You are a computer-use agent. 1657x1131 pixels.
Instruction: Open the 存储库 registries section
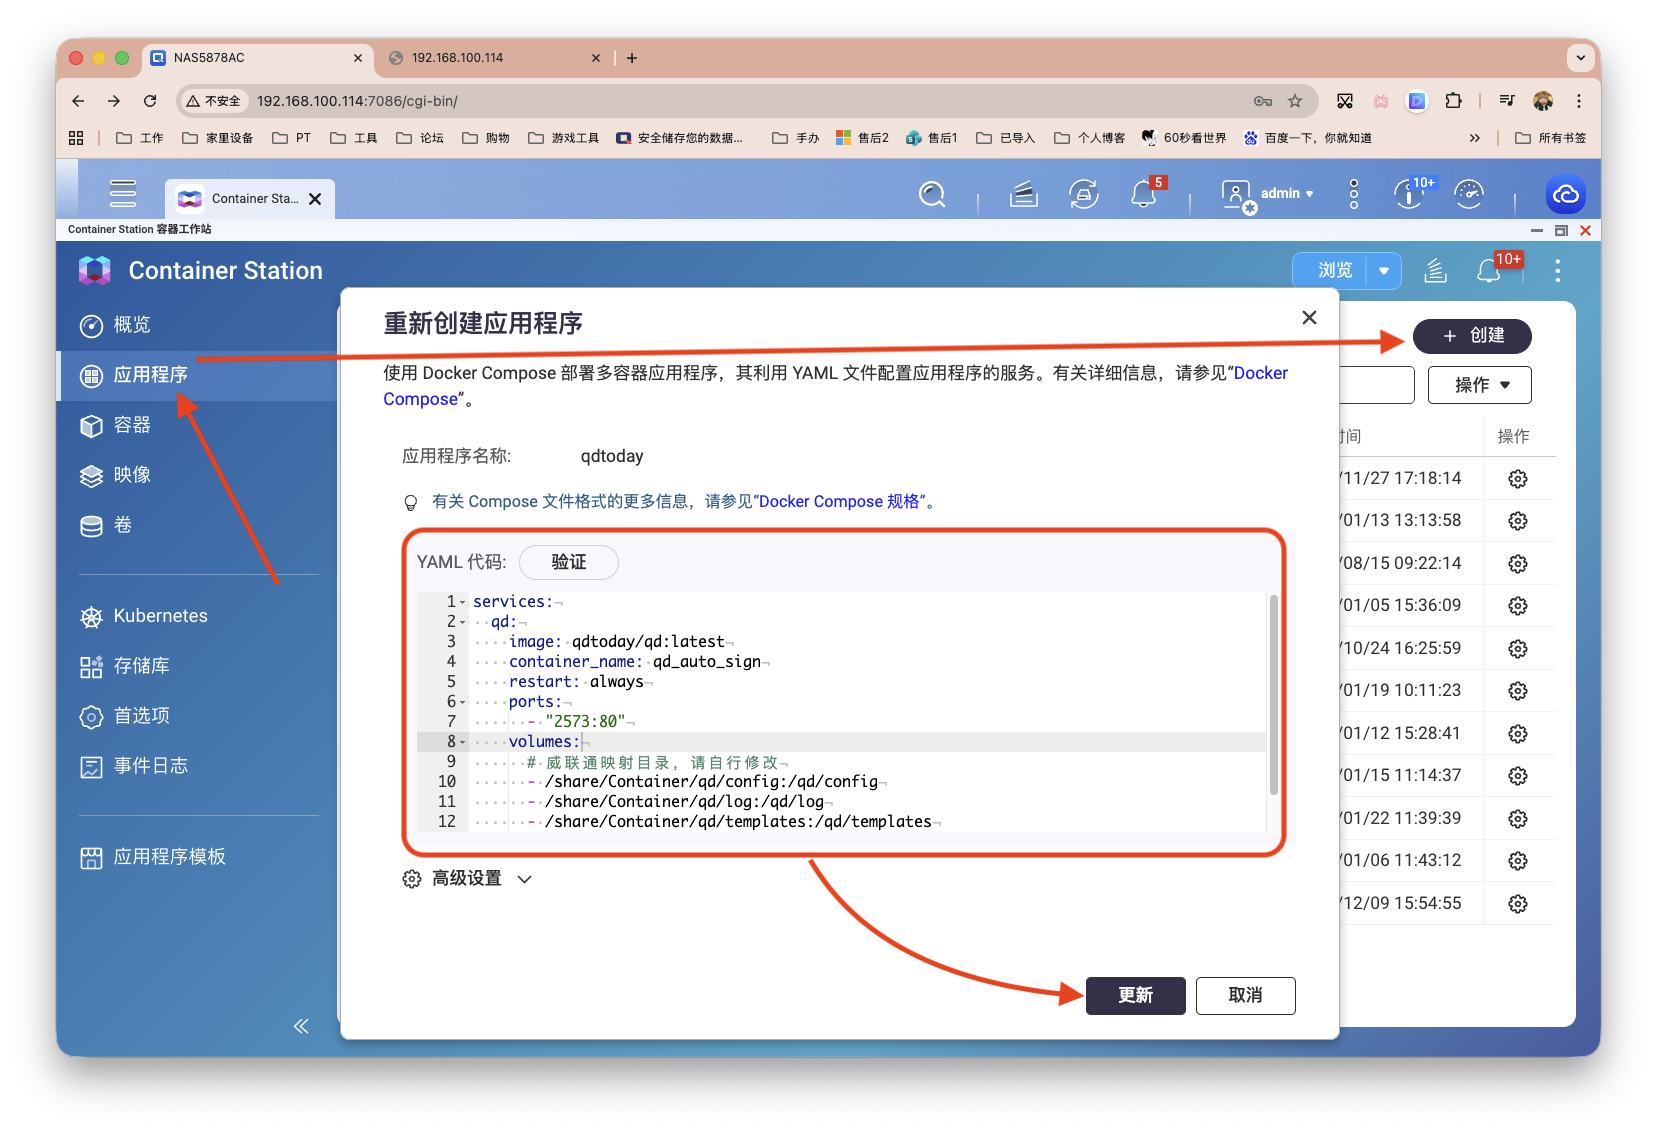pos(140,665)
